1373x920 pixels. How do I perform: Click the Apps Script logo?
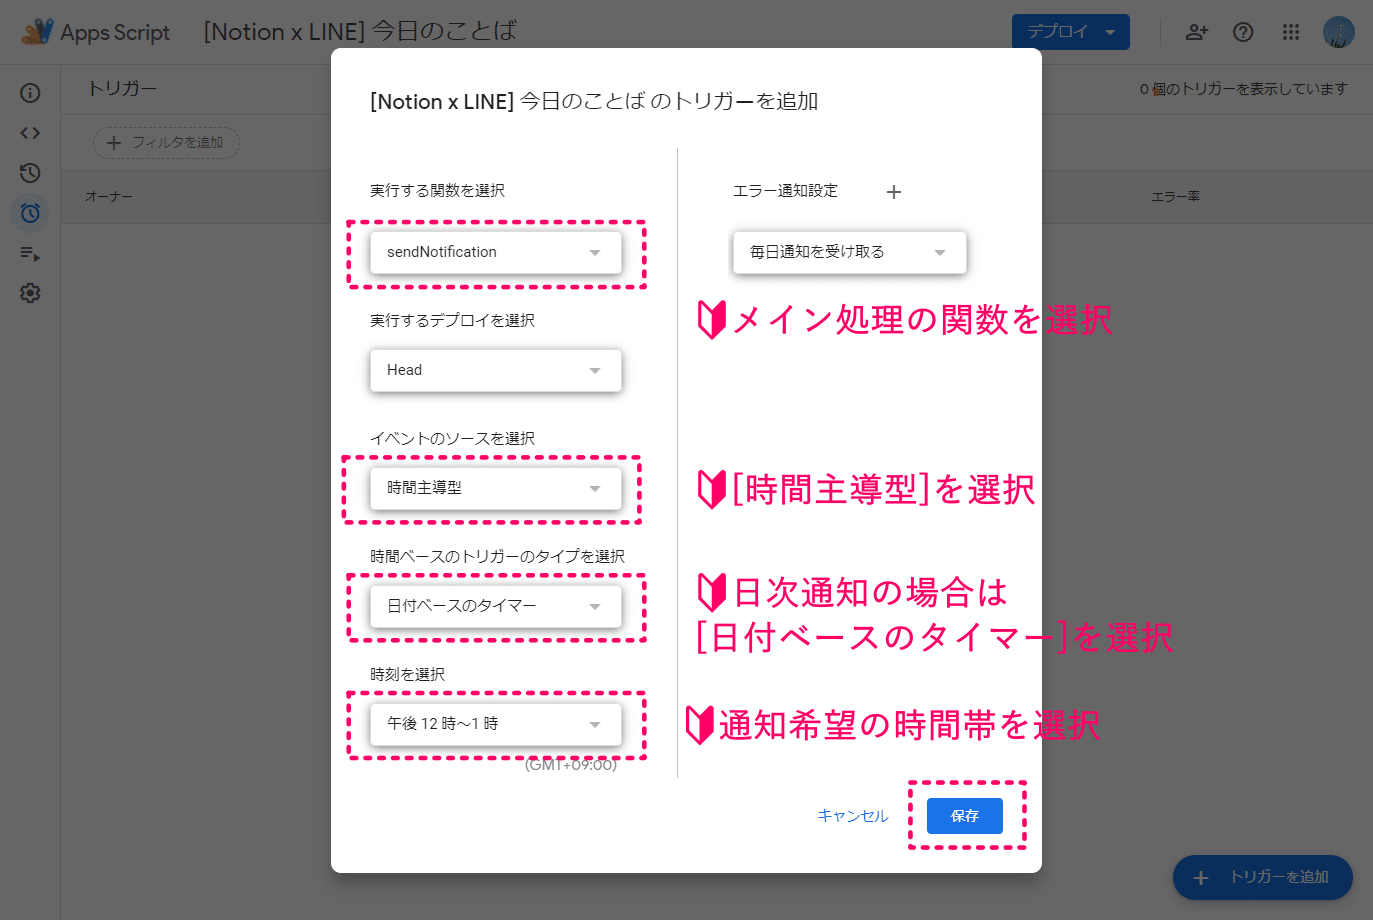click(96, 32)
